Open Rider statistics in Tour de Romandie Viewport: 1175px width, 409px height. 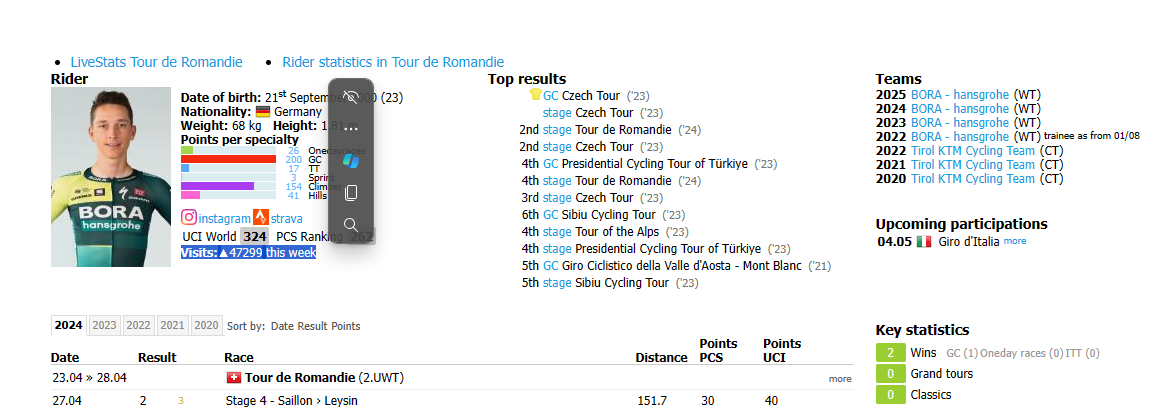coord(393,62)
